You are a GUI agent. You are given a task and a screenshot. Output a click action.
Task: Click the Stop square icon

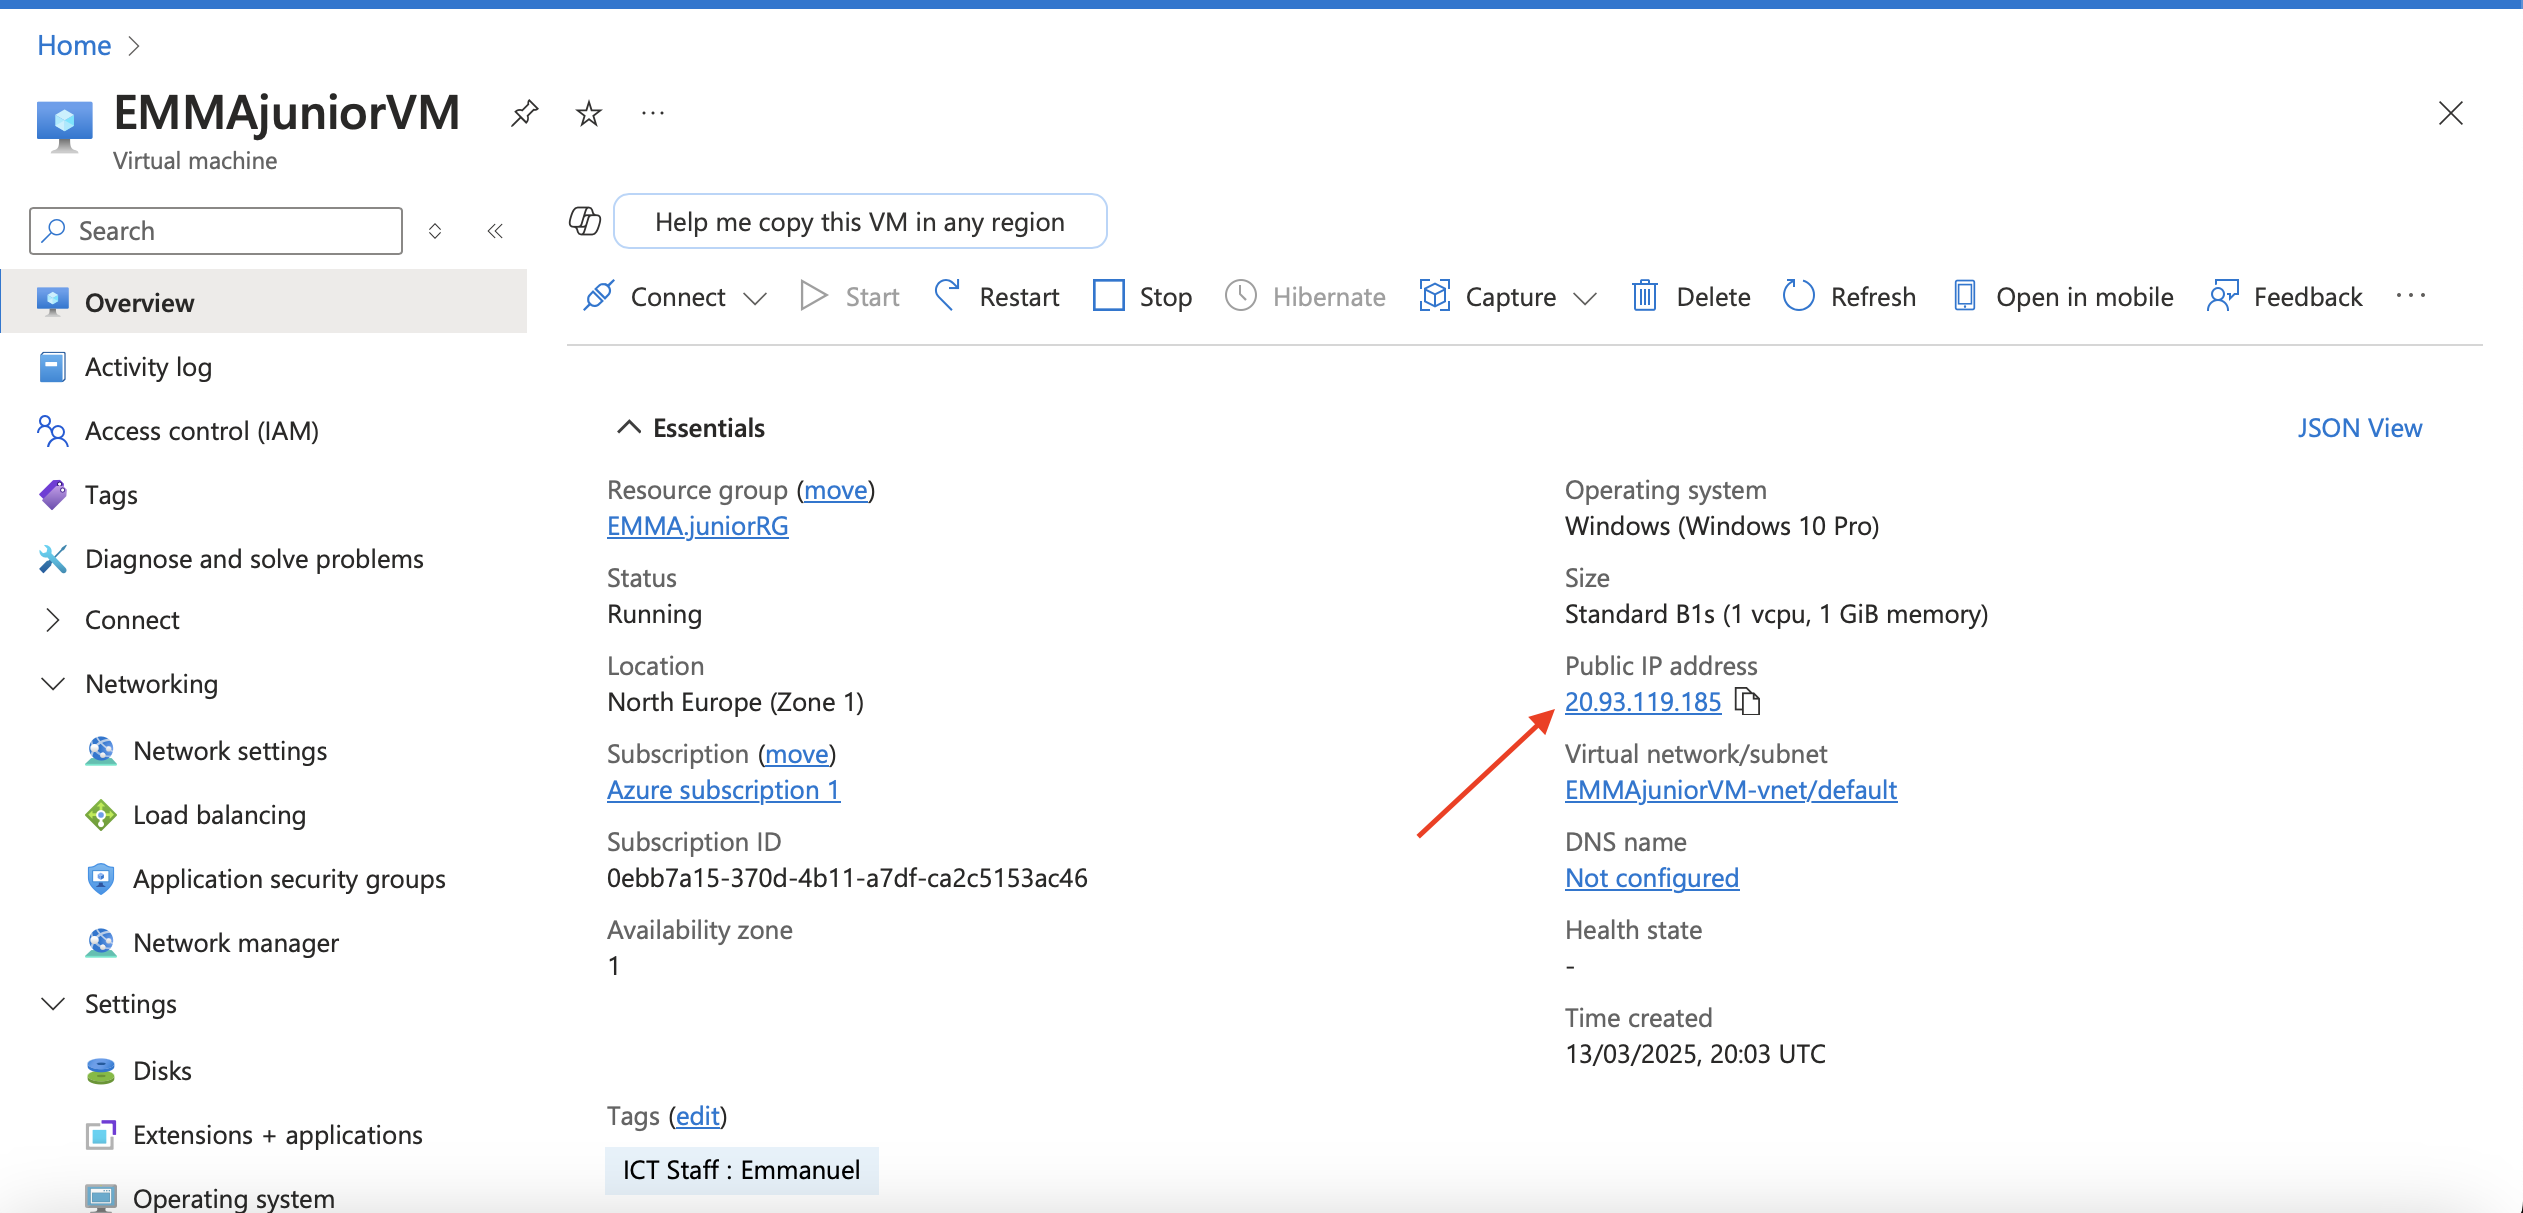(x=1109, y=296)
